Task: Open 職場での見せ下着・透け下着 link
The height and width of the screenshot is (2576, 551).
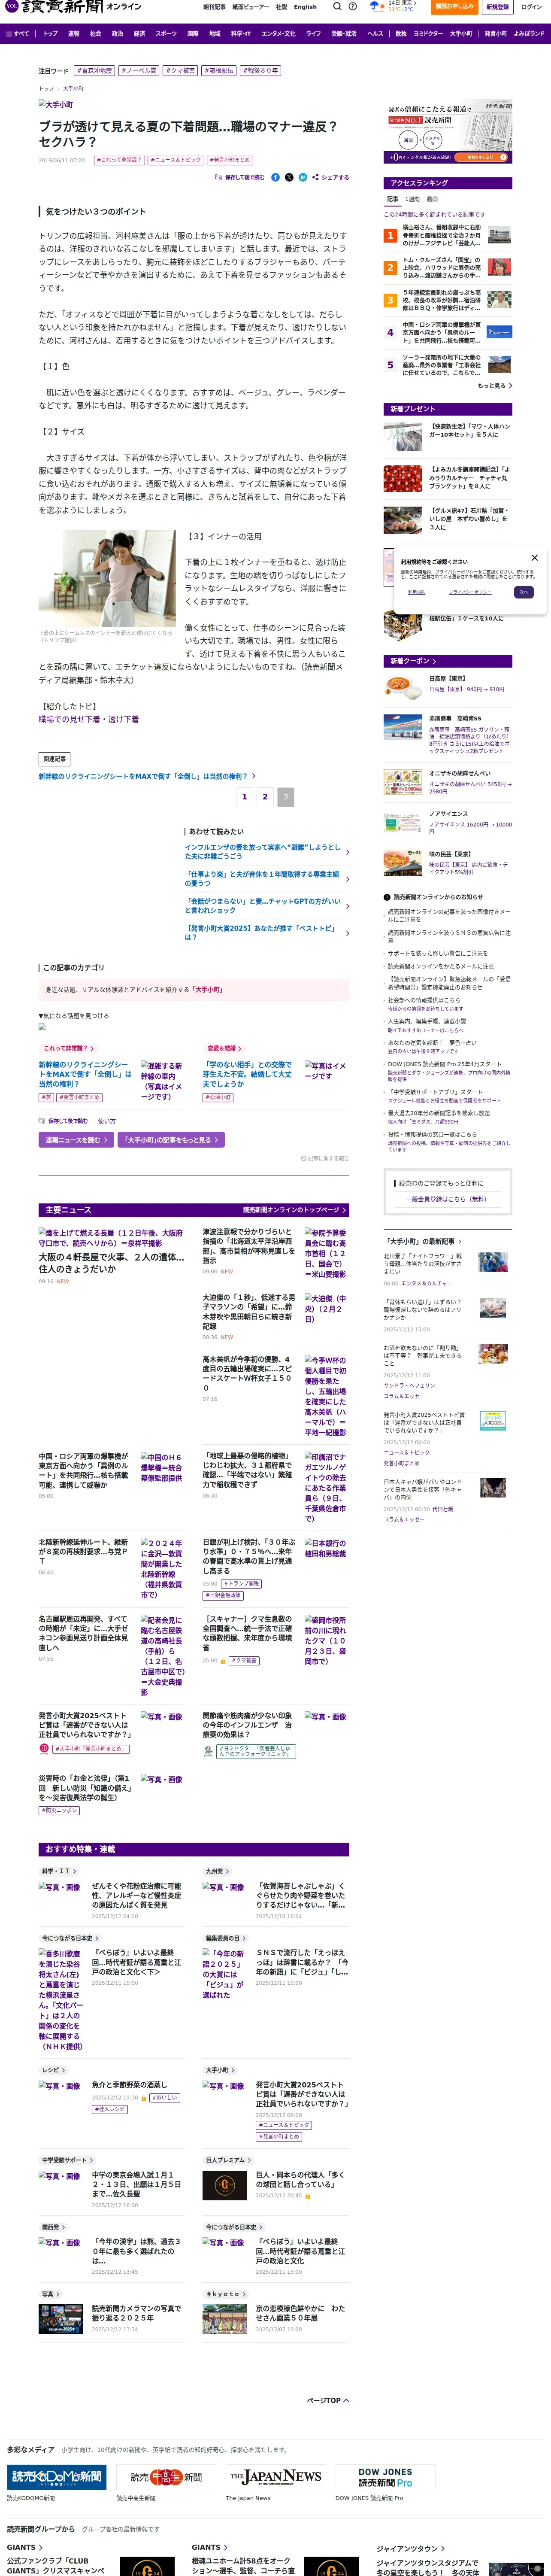Action: pos(89,719)
